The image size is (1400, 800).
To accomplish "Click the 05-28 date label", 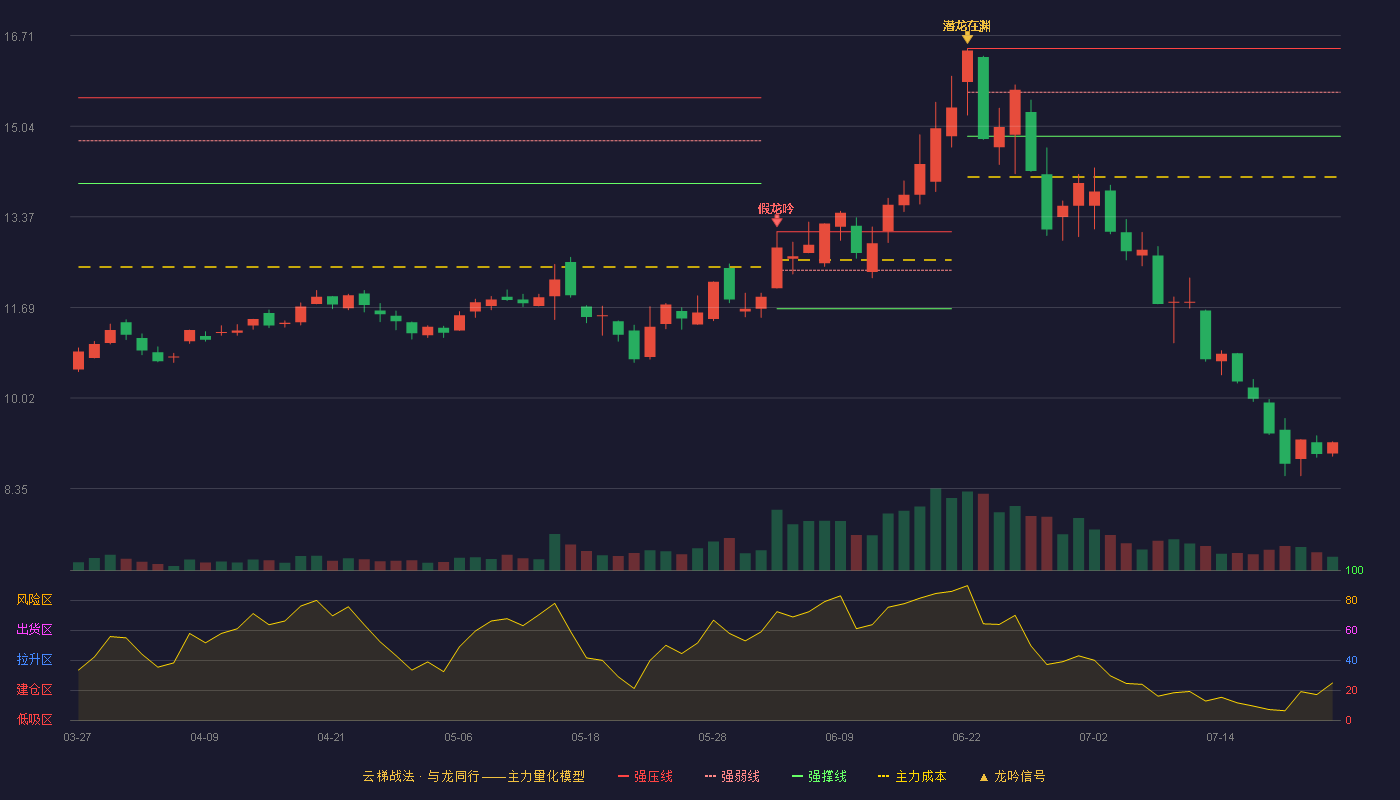I will point(712,737).
